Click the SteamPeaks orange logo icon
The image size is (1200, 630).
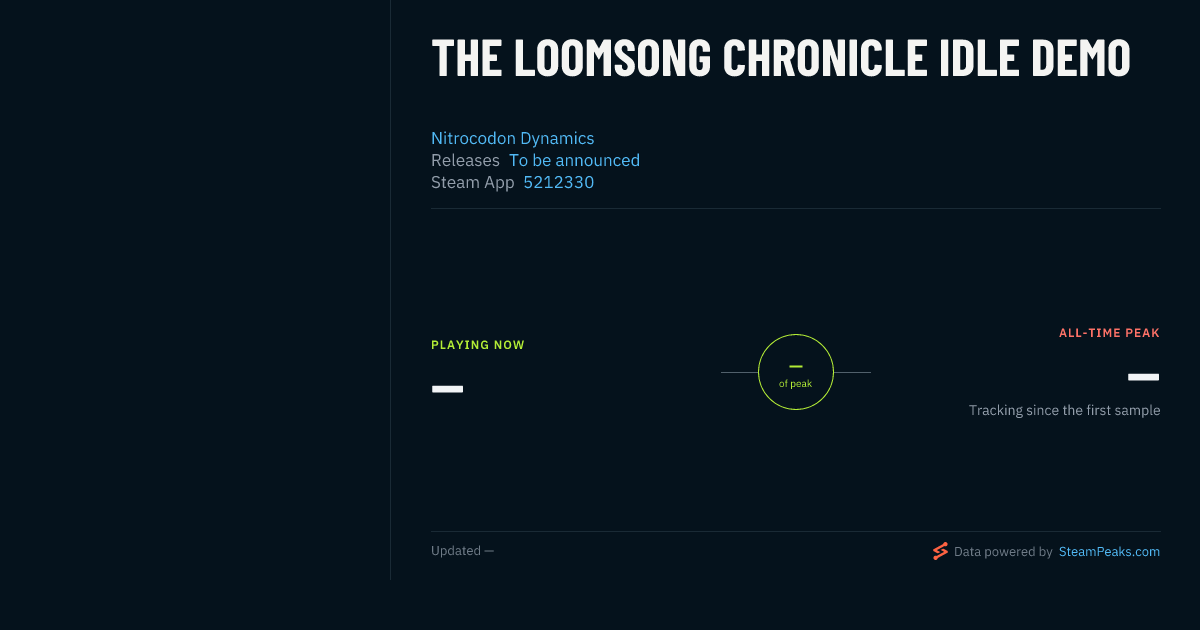(940, 551)
